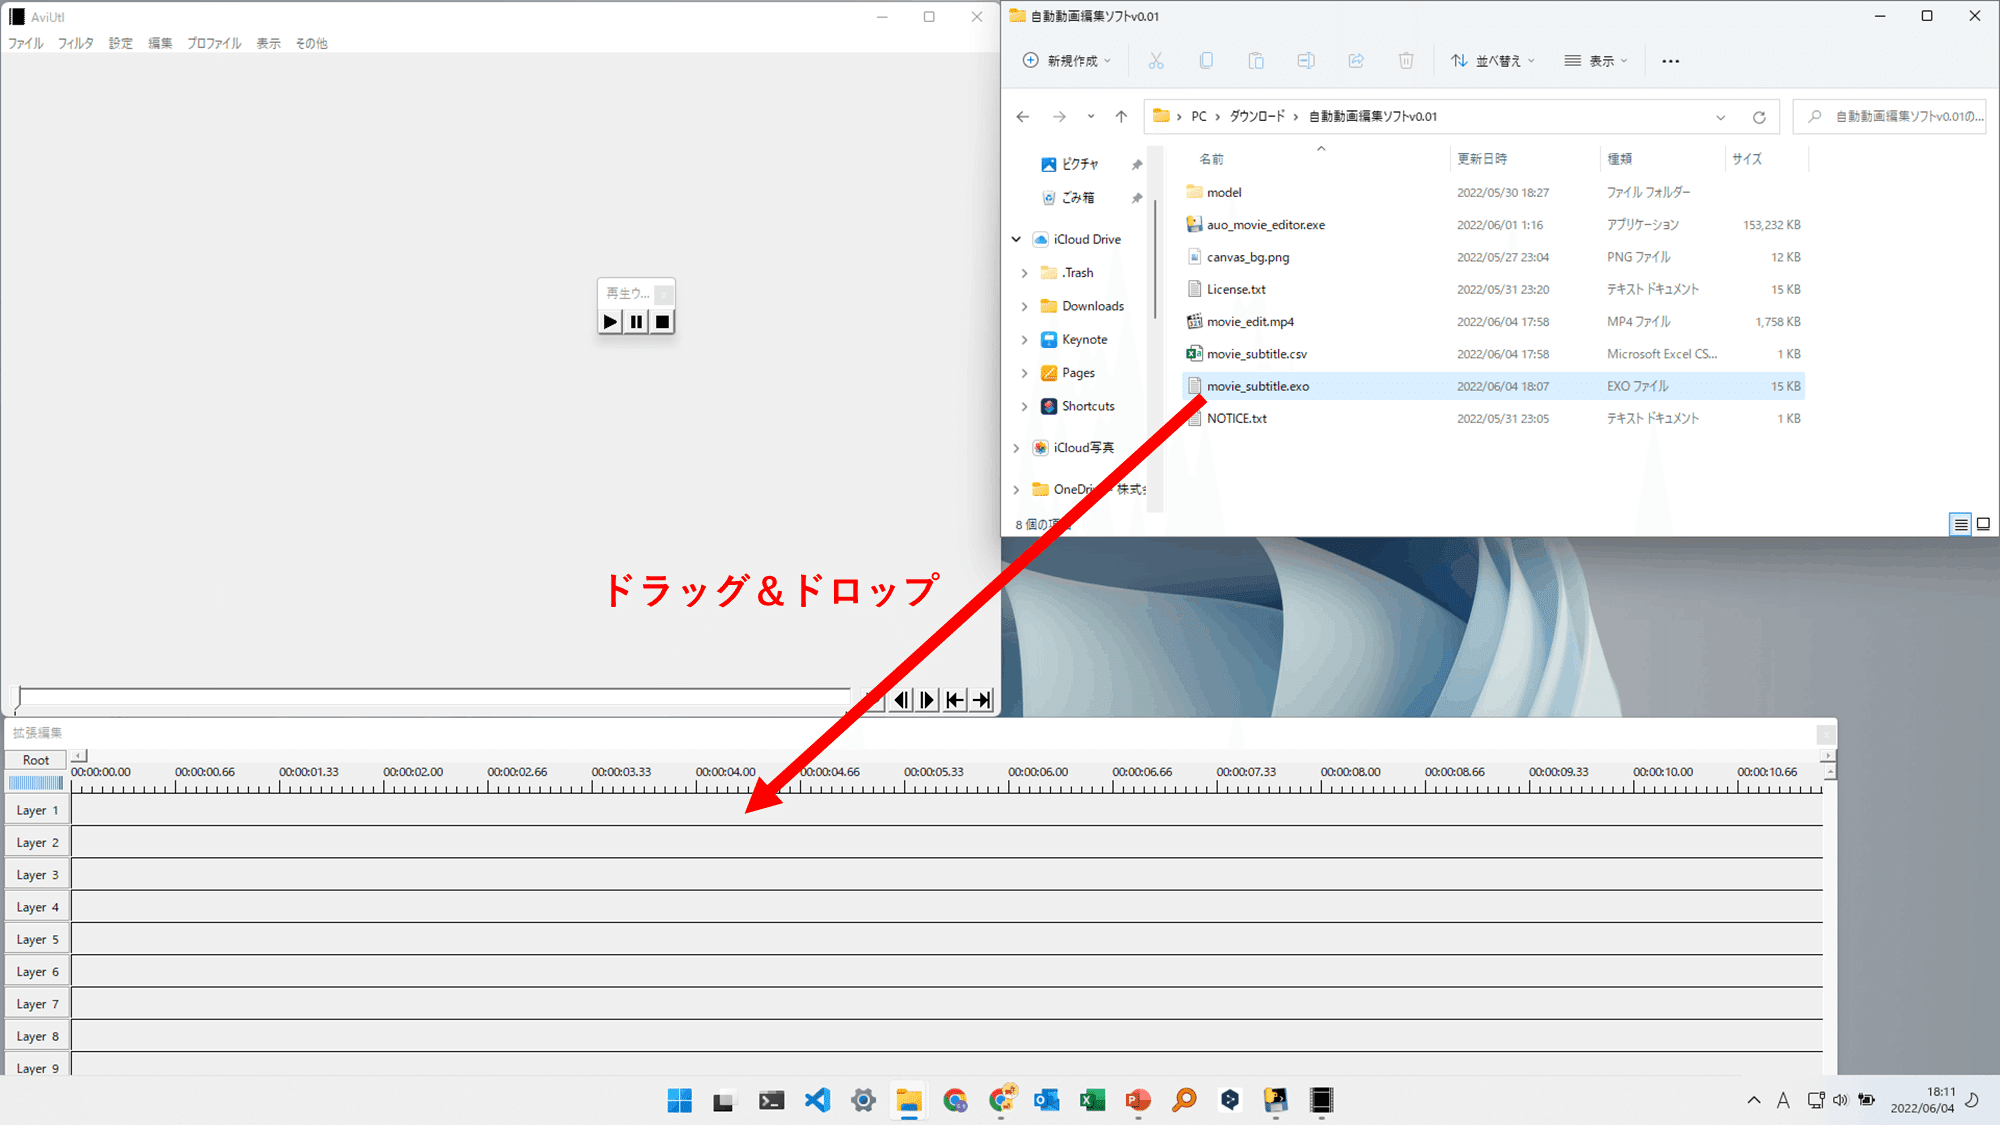The width and height of the screenshot is (2000, 1125).
Task: Click the Copy icon in Explorer toolbar
Action: (1206, 61)
